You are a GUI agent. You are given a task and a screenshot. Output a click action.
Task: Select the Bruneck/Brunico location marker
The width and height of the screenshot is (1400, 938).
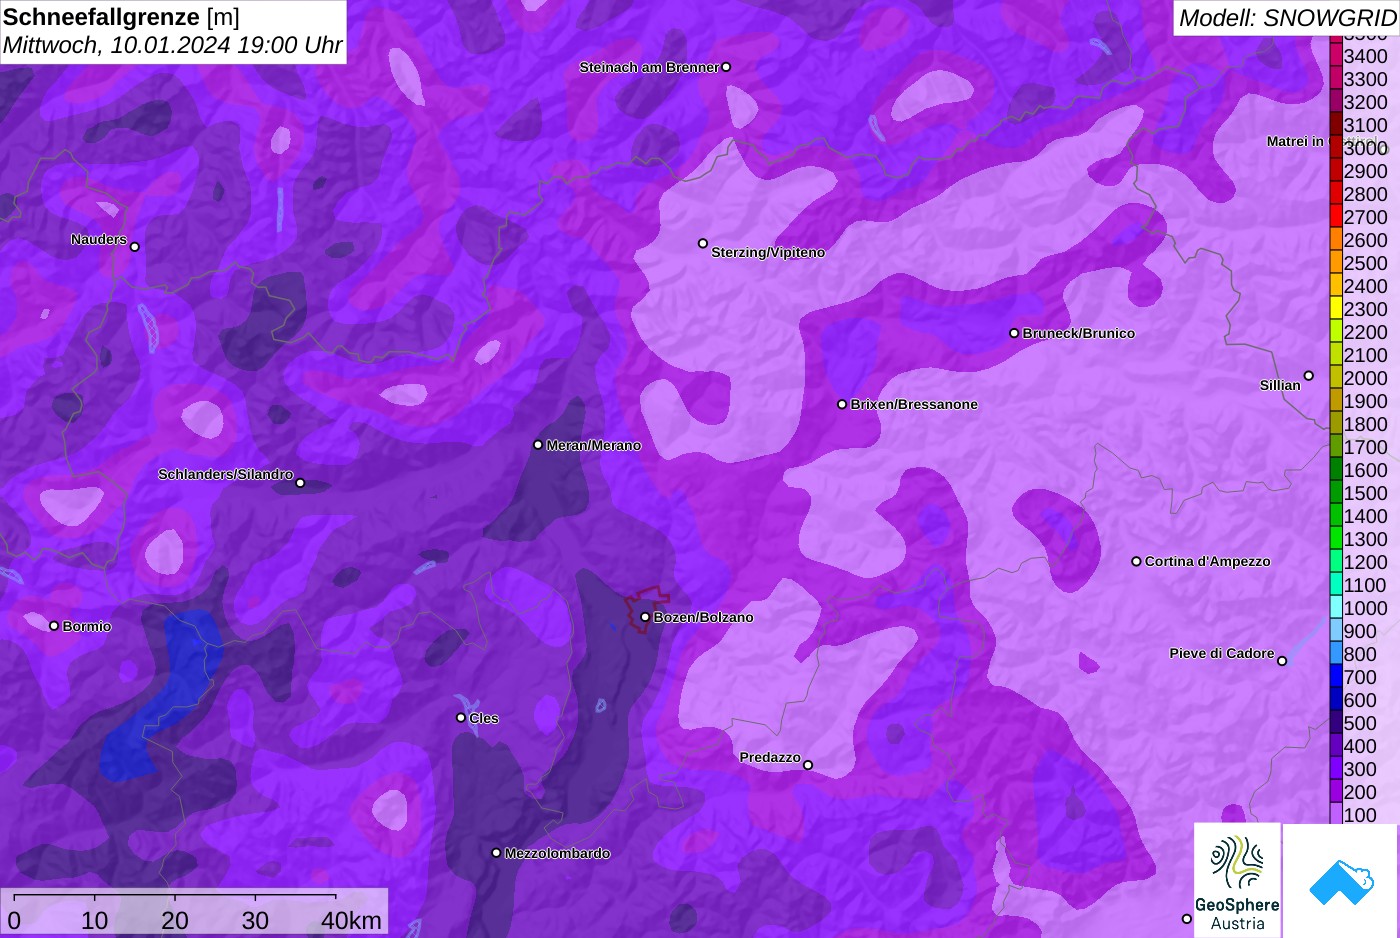pyautogui.click(x=1014, y=333)
